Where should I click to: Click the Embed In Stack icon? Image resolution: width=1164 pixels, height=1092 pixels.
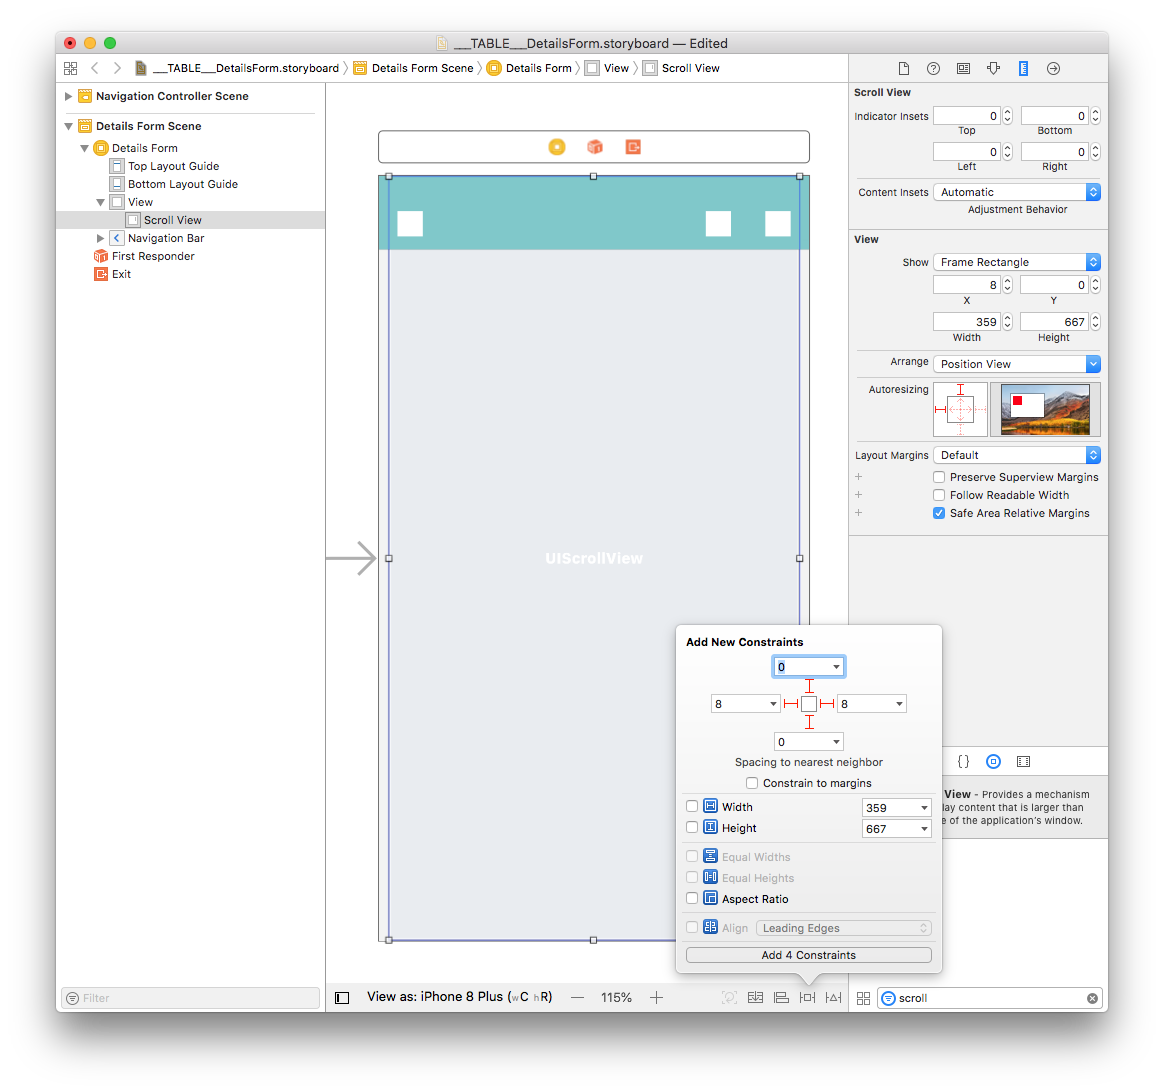755,998
